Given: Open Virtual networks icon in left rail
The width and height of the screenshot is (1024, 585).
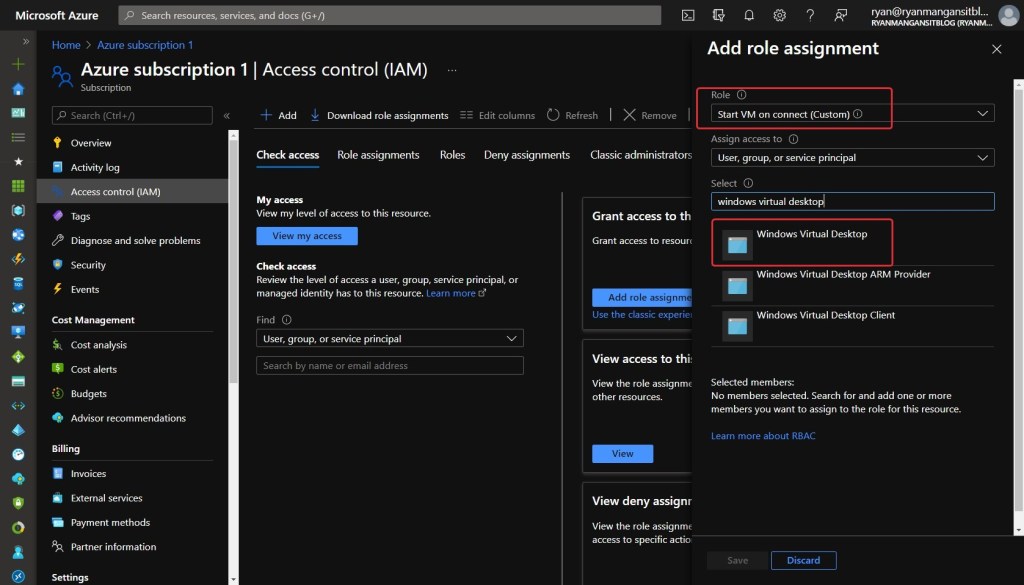Looking at the screenshot, I should (18, 405).
